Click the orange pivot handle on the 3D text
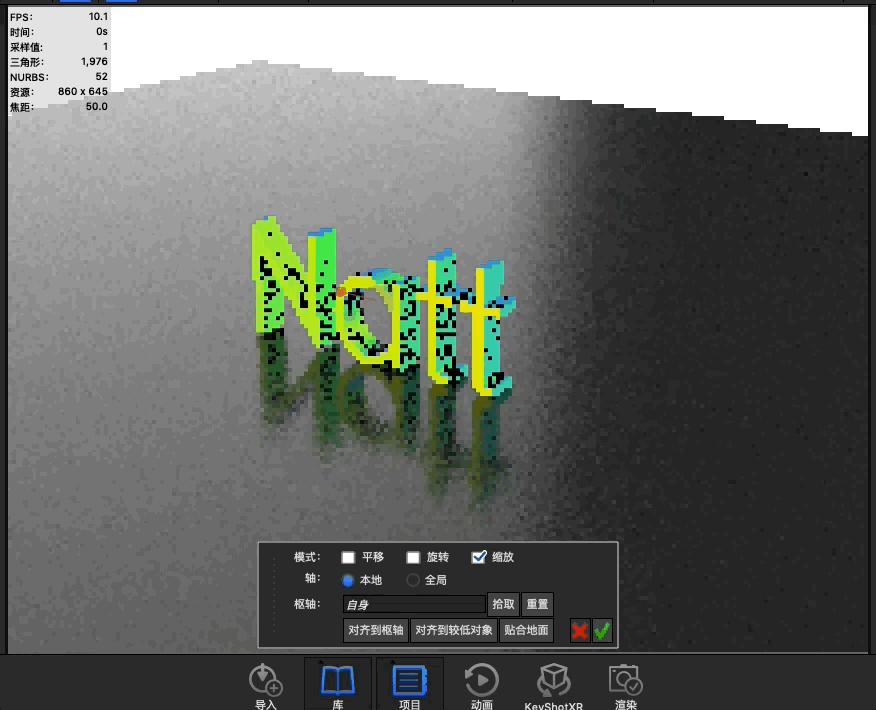This screenshot has width=876, height=710. 341,292
